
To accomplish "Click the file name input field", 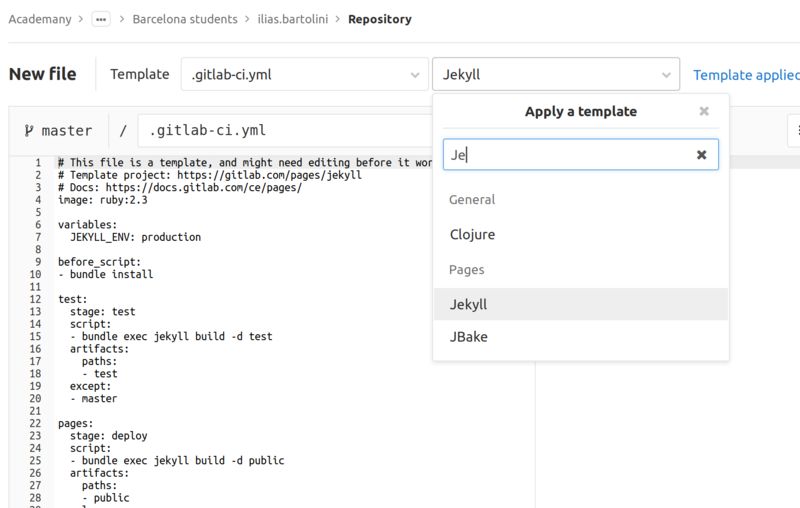I will click(x=280, y=131).
